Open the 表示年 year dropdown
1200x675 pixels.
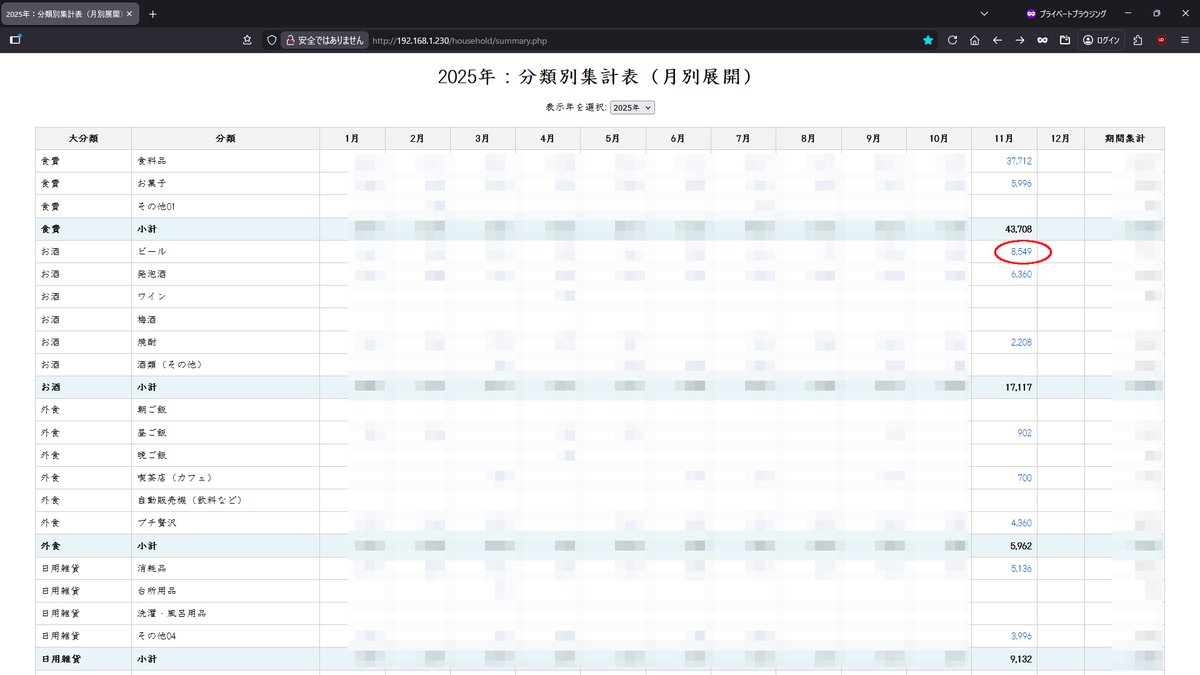click(x=632, y=107)
